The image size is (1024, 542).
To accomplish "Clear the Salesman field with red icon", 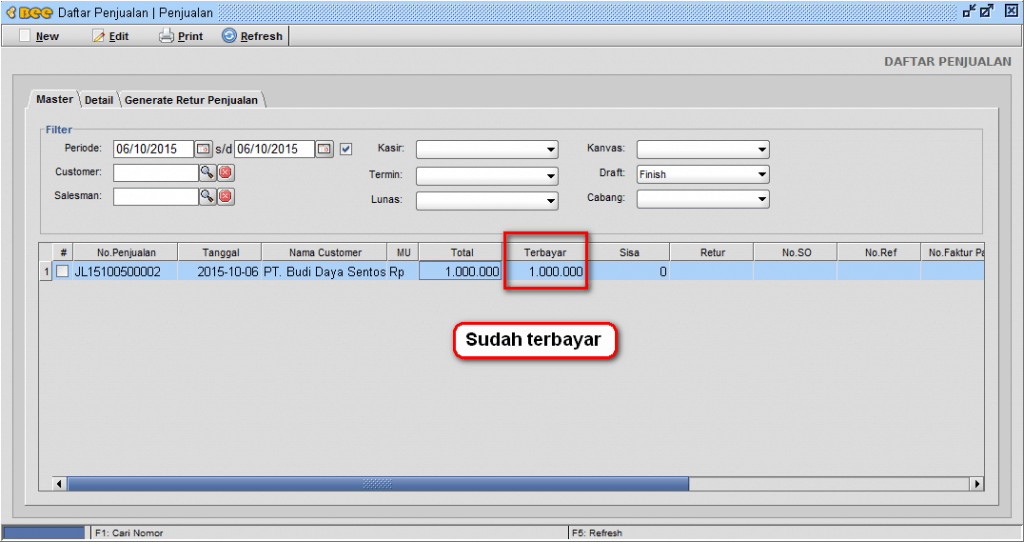I will [x=226, y=196].
